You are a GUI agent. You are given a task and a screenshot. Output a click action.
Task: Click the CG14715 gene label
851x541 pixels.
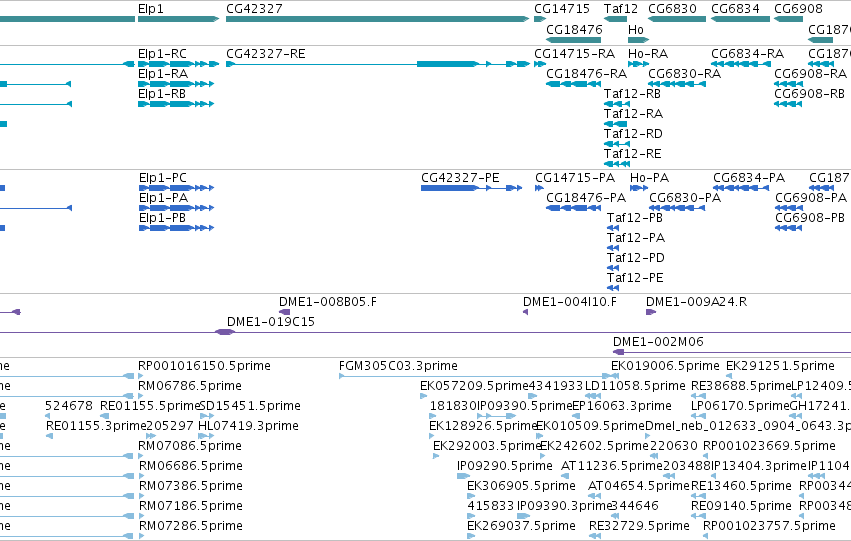[x=562, y=9]
